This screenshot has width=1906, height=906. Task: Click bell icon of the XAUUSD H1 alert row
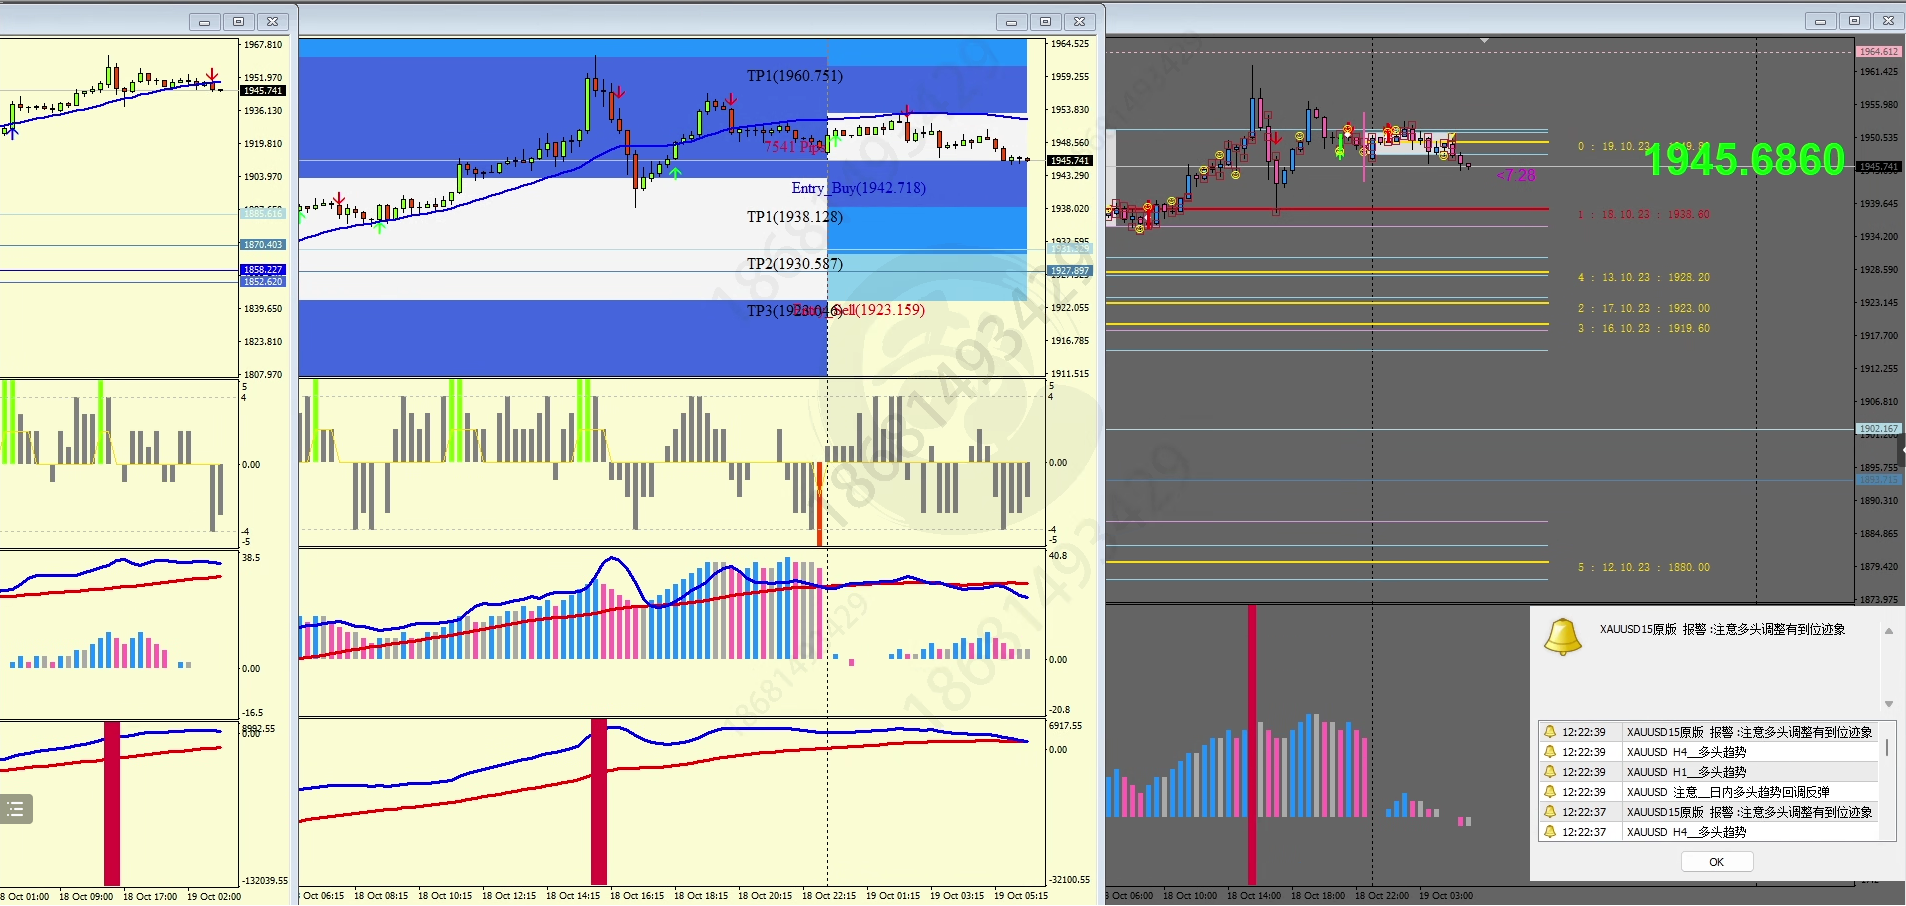[x=1550, y=772]
